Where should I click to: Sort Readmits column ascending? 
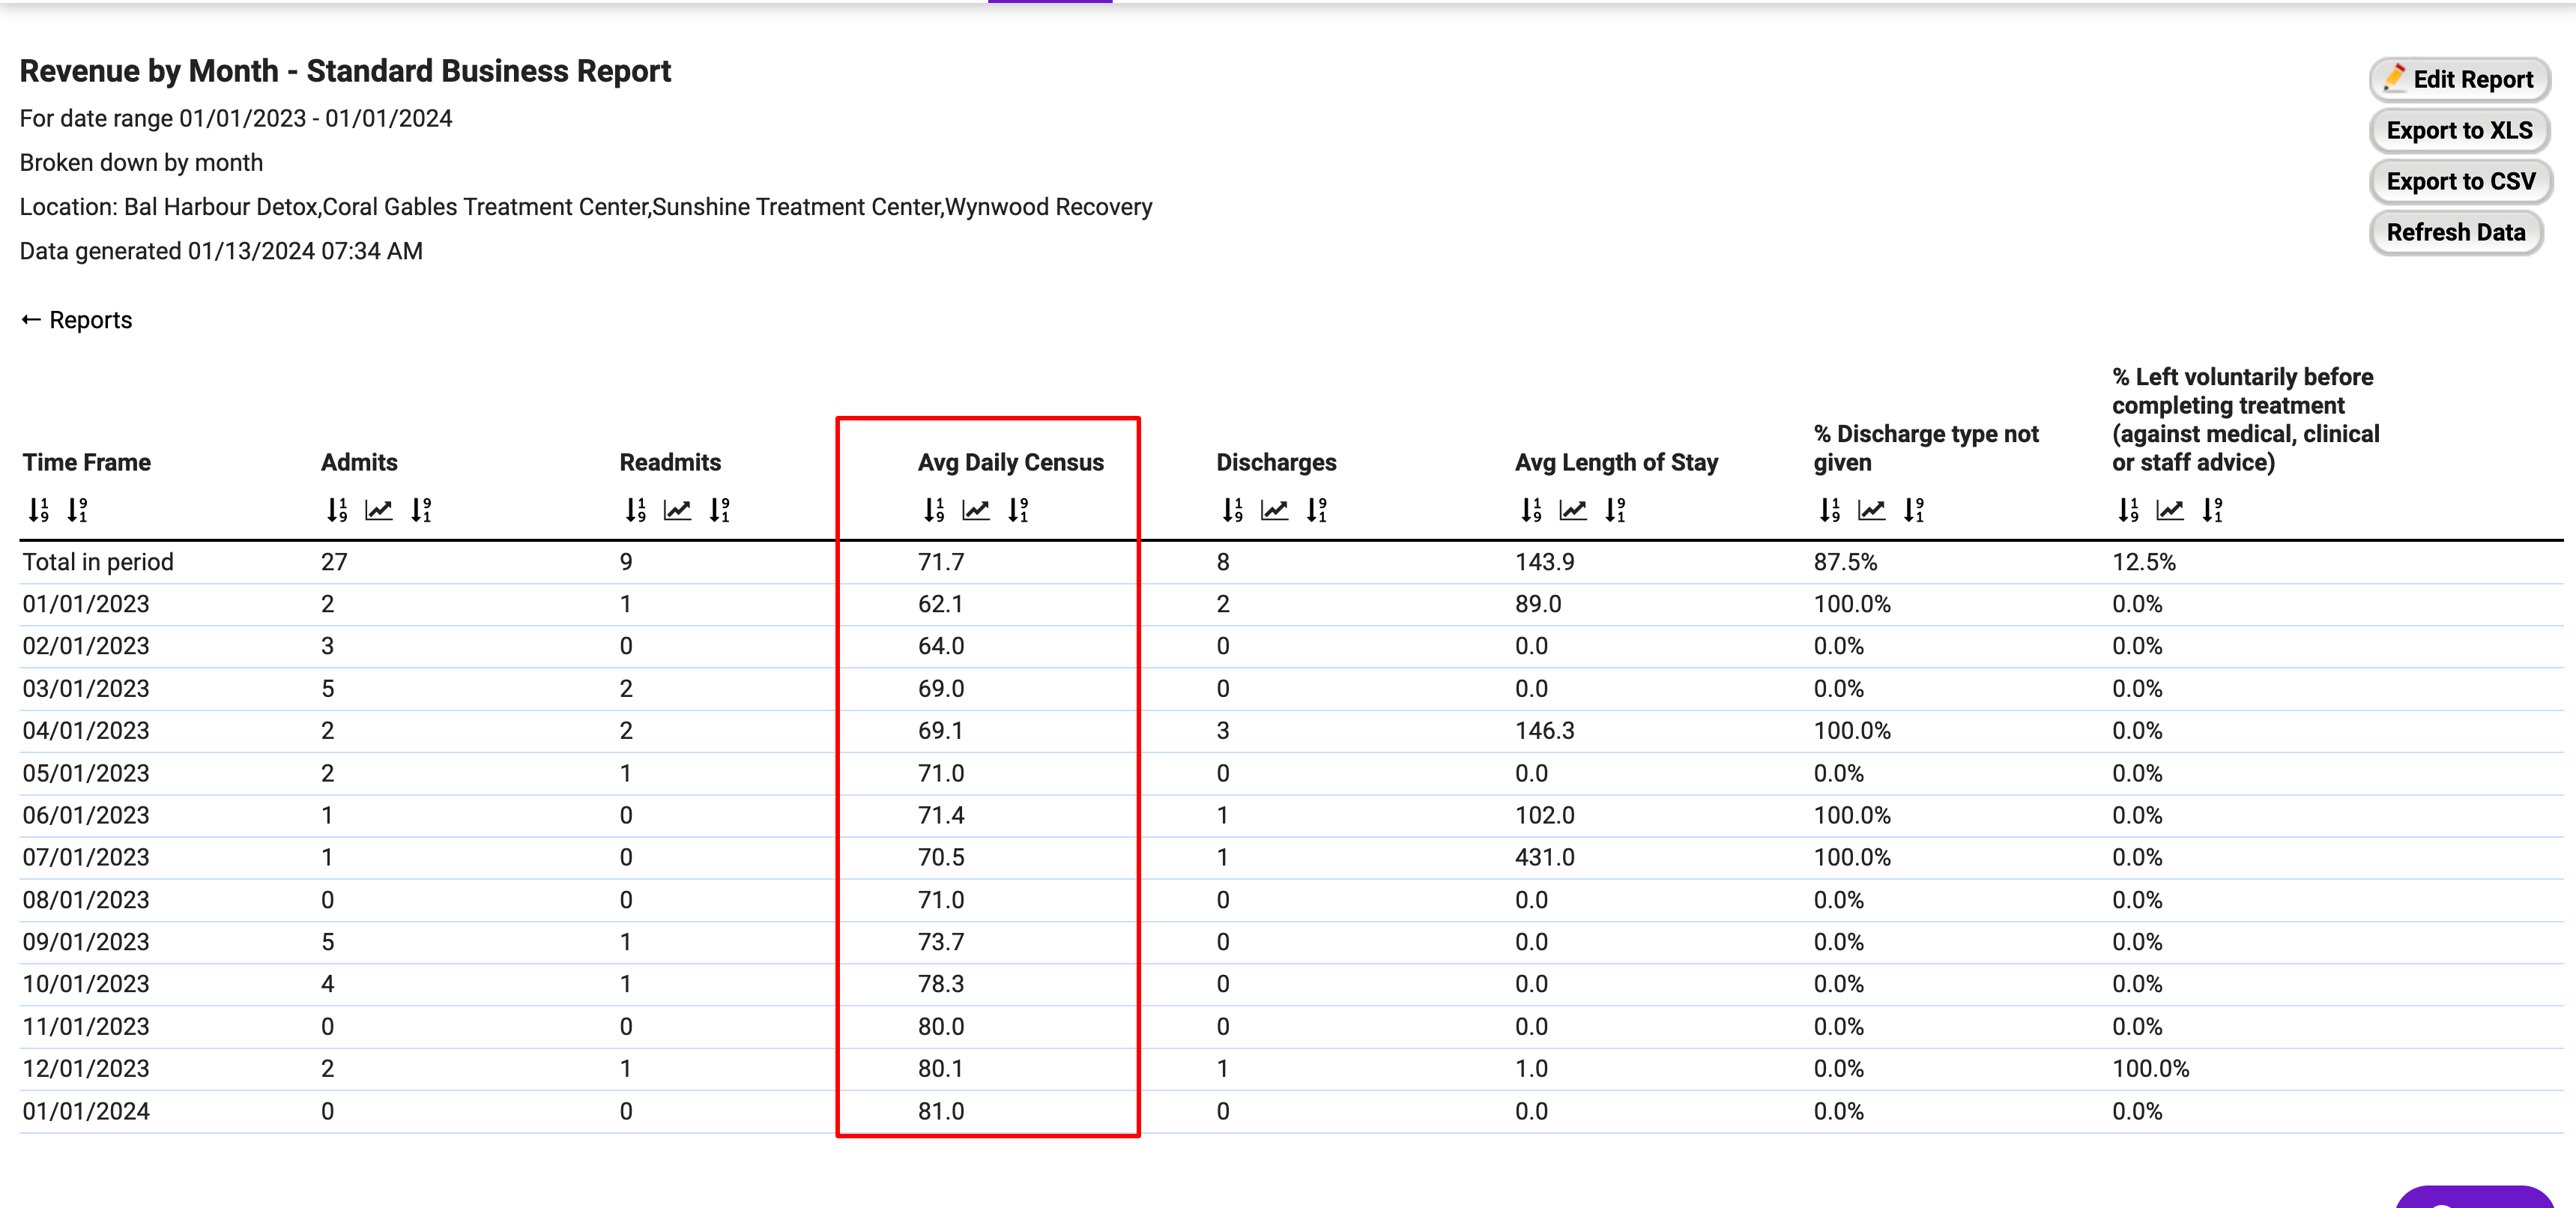636,510
